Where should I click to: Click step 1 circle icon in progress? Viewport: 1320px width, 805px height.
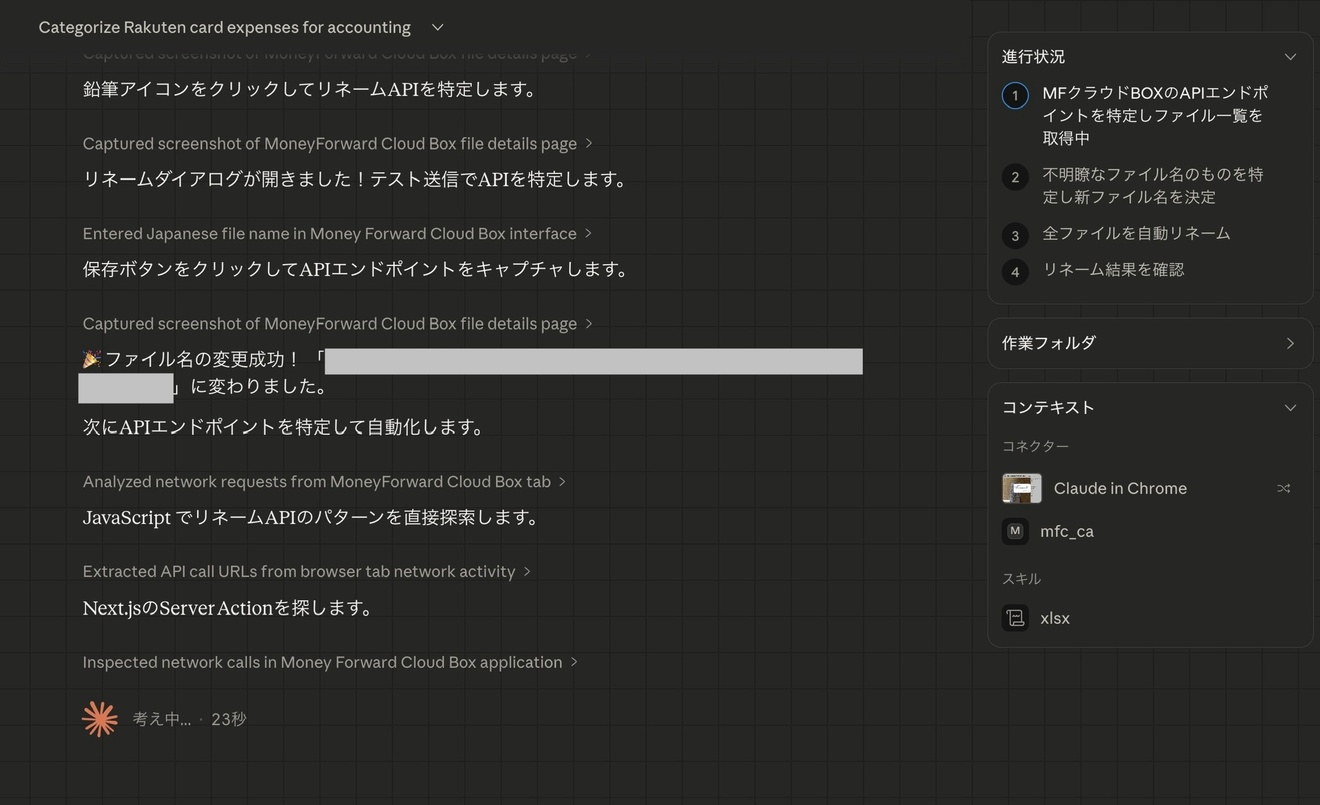(1015, 96)
